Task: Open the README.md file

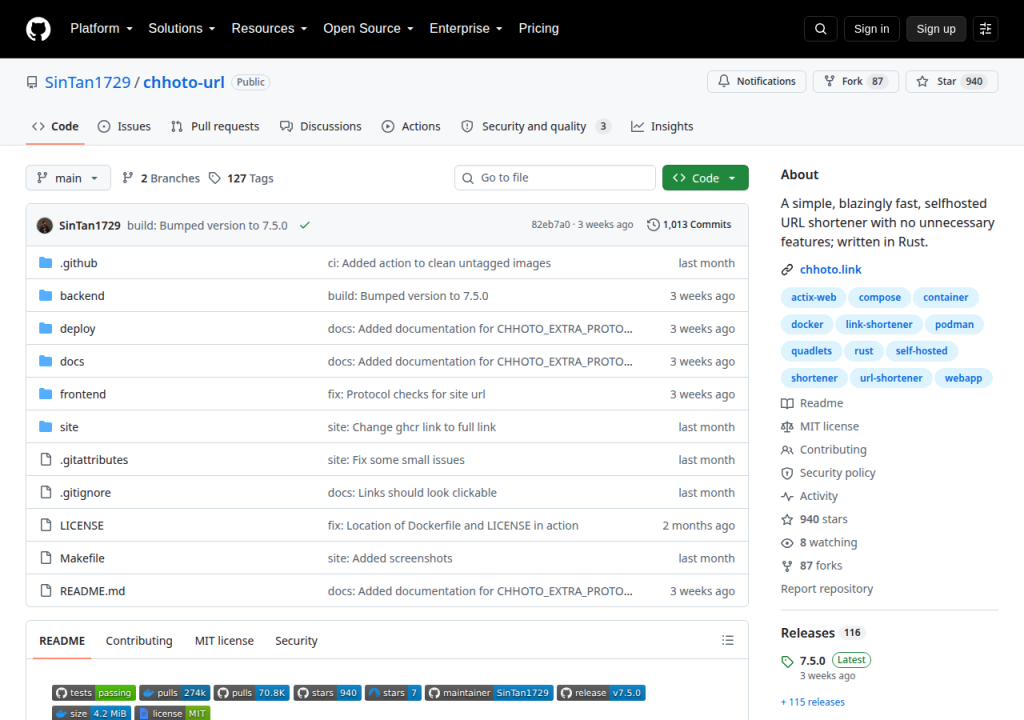Action: pyautogui.click(x=92, y=591)
